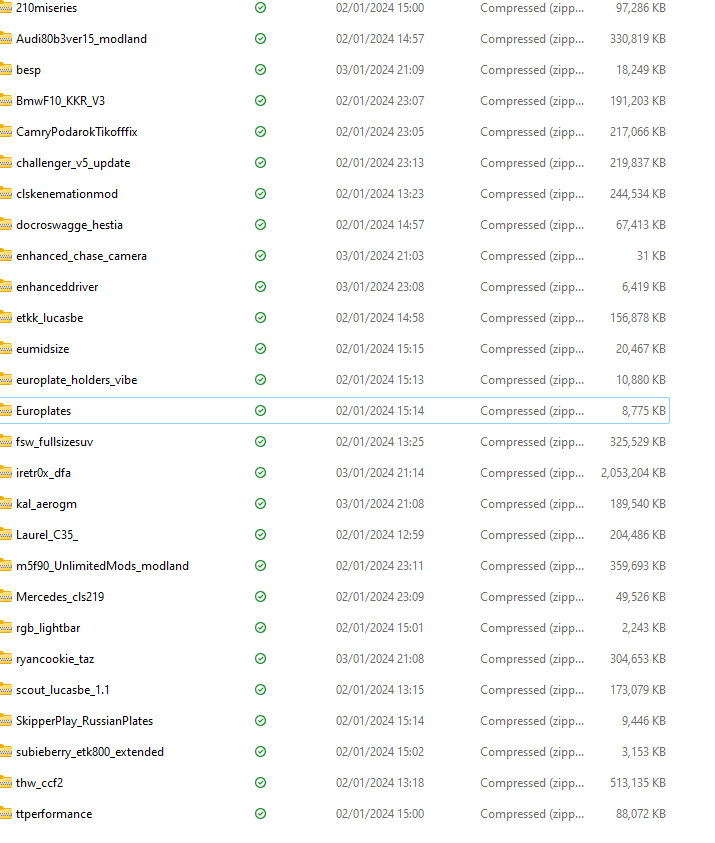The height and width of the screenshot is (843, 715).
Task: Click the 513,135 KB size value
Action: pos(638,783)
